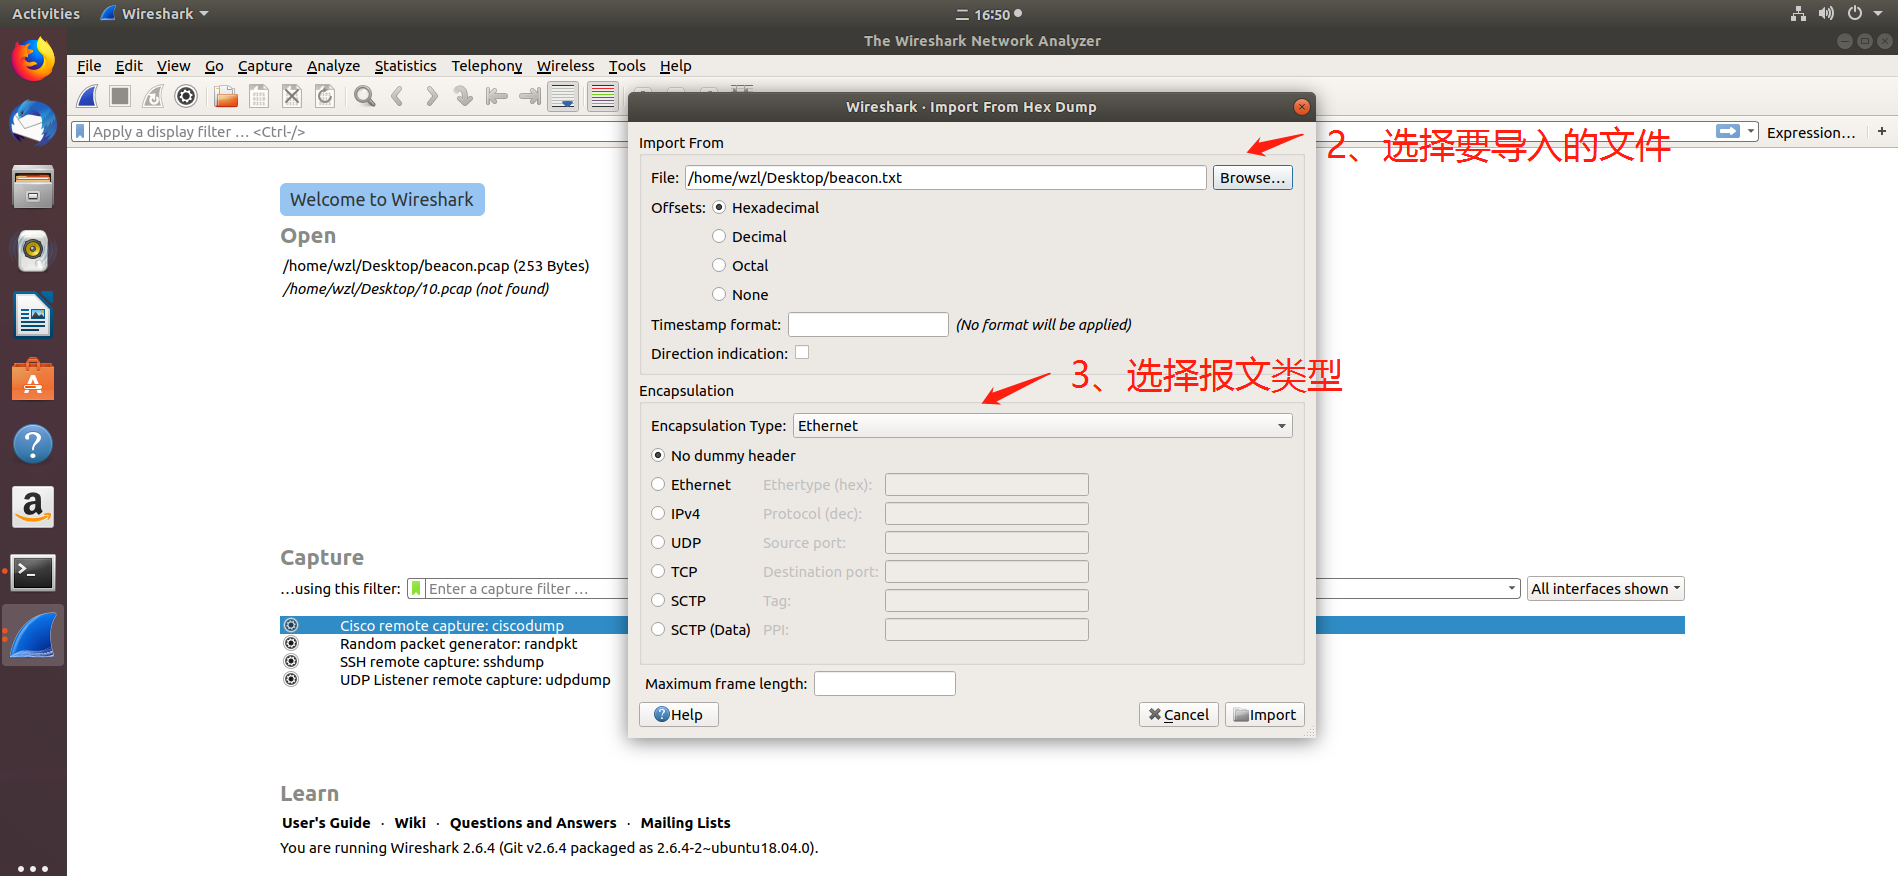
Task: Open the system power menu
Action: pyautogui.click(x=1865, y=14)
